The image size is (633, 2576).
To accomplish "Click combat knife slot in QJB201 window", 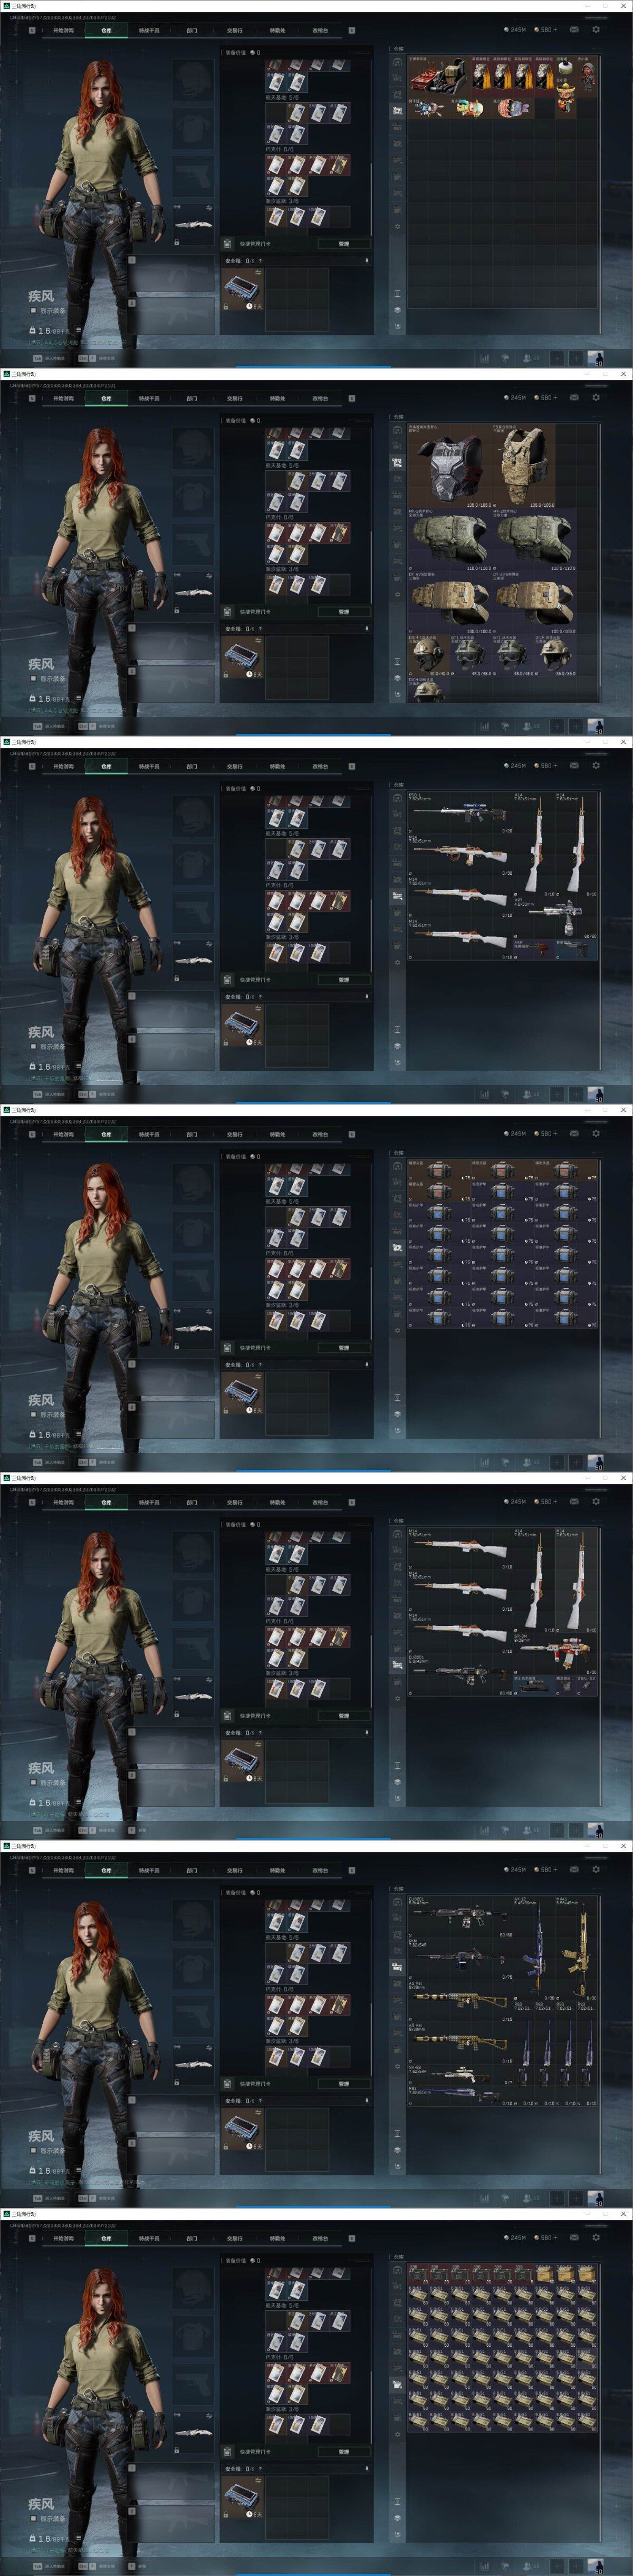I will tap(193, 2064).
